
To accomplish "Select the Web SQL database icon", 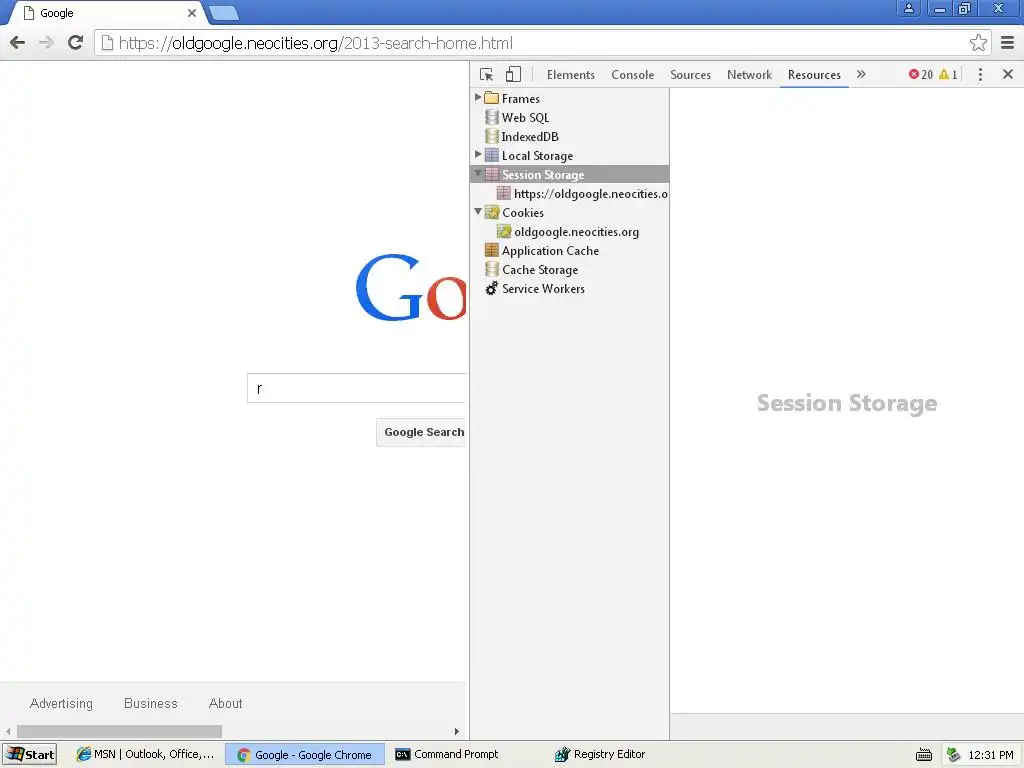I will click(x=492, y=117).
